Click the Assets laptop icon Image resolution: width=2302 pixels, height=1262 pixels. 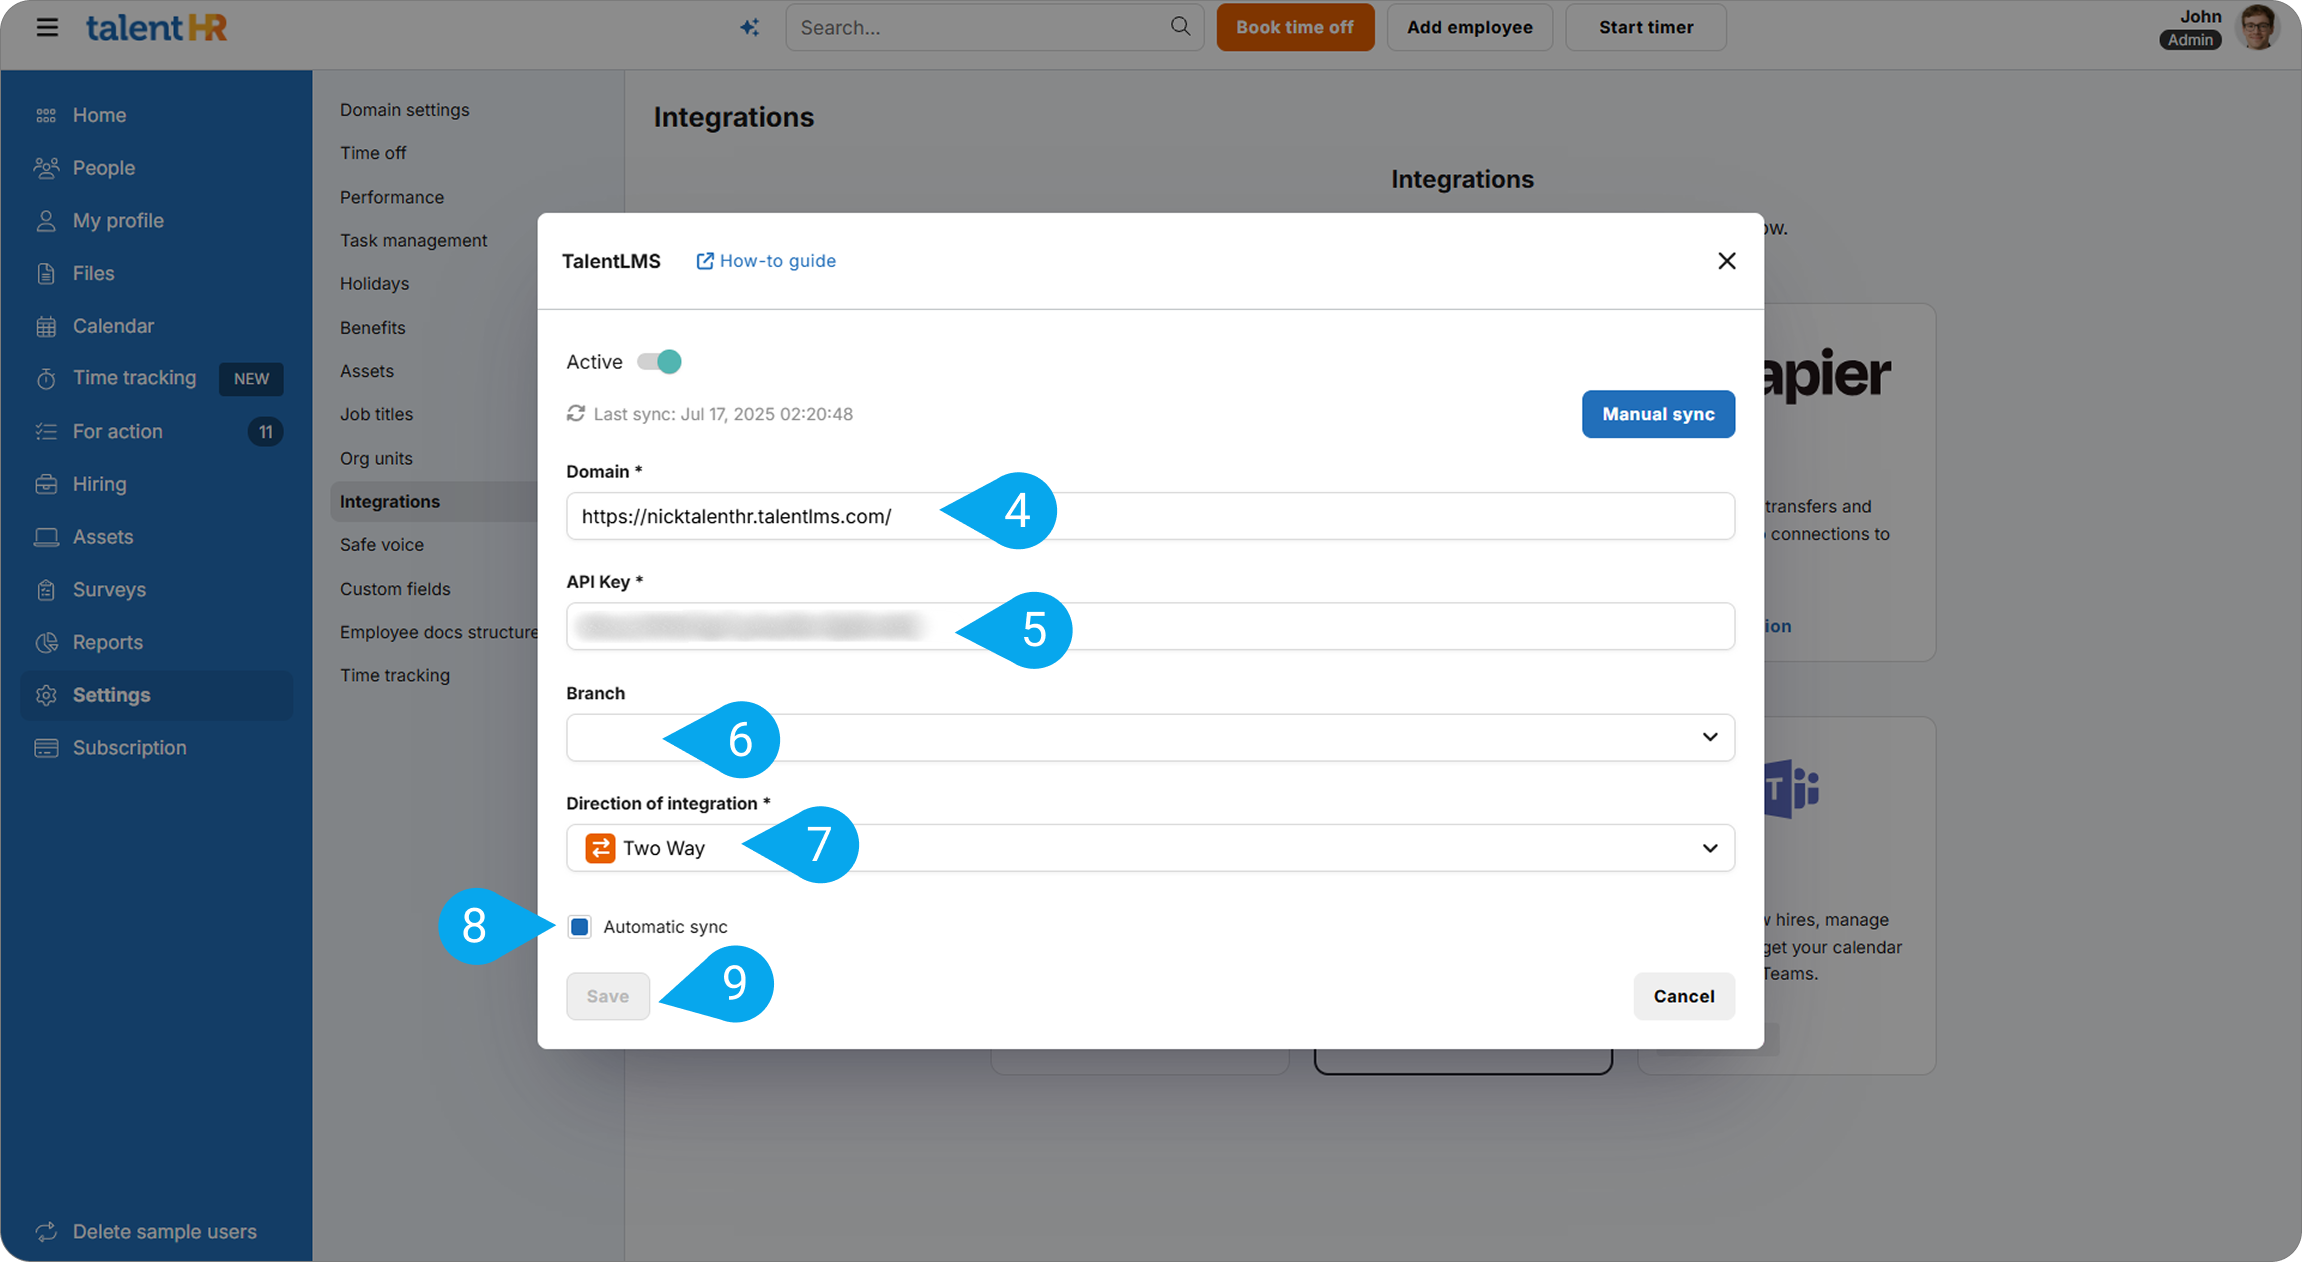[46, 537]
